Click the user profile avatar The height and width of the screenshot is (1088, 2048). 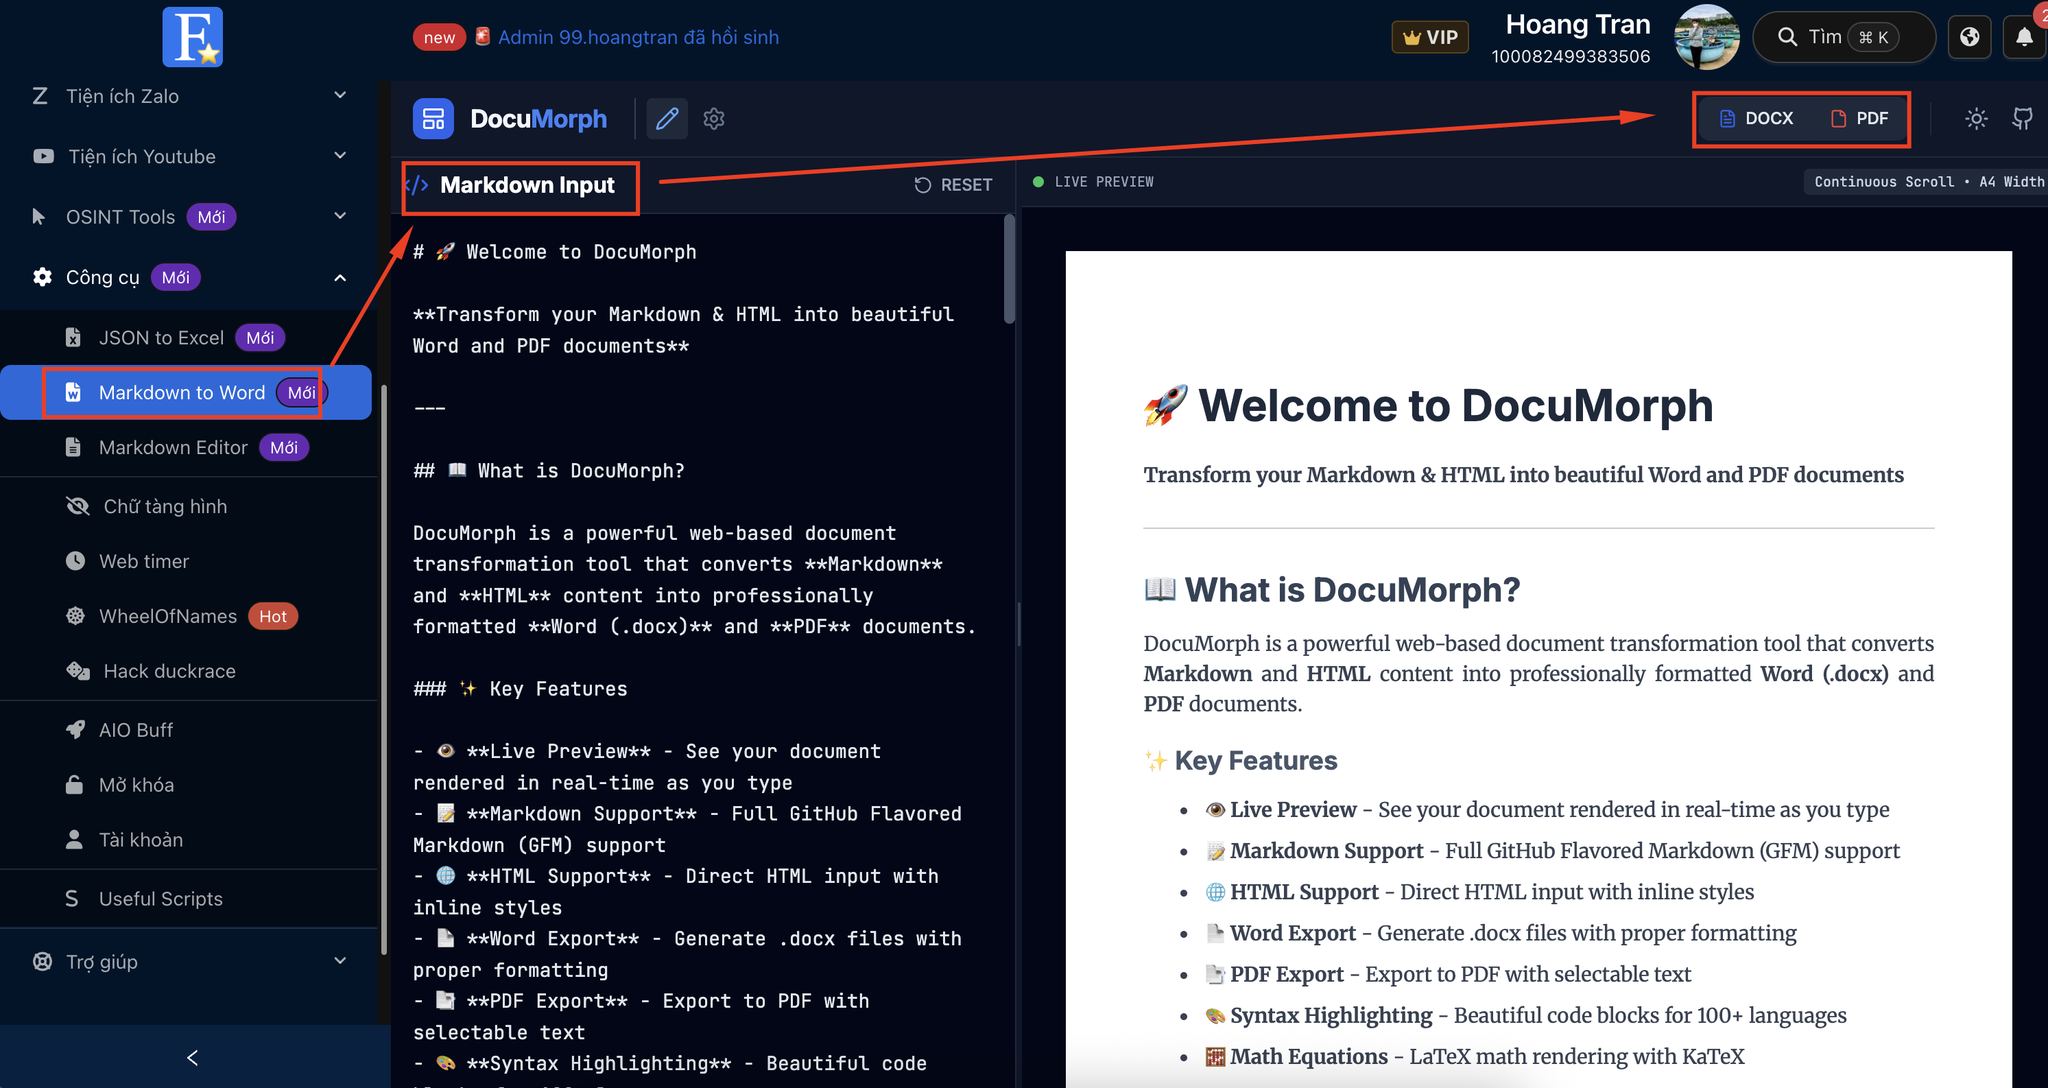(1707, 37)
